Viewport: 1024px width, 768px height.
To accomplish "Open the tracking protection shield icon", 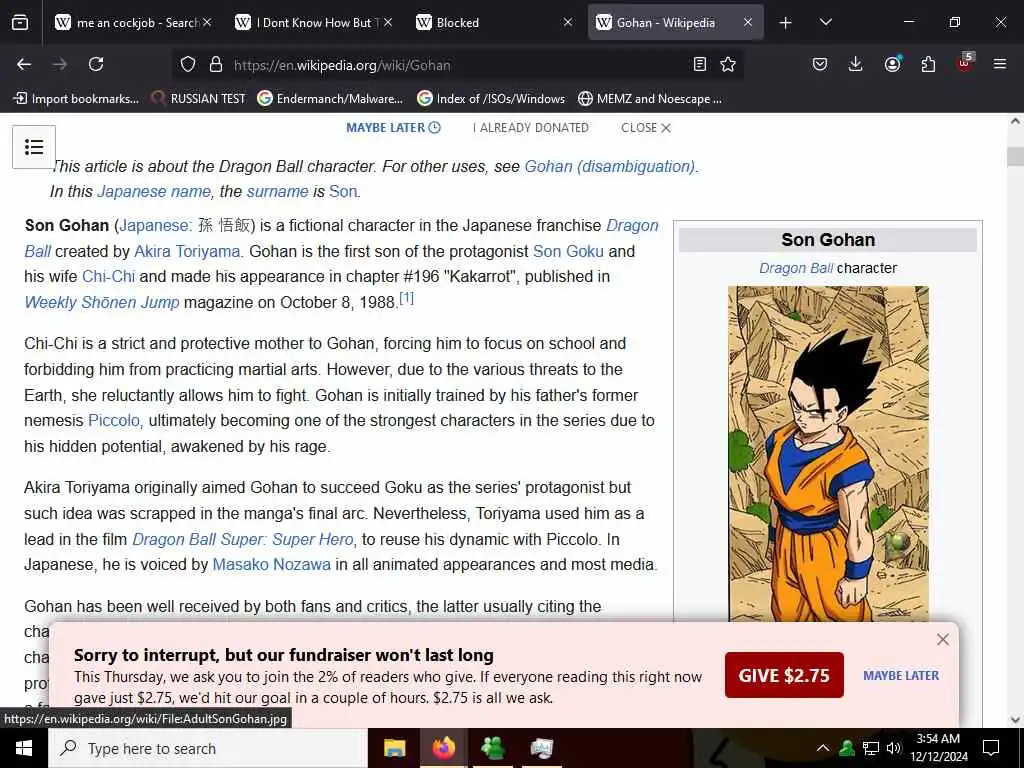I will [x=188, y=65].
